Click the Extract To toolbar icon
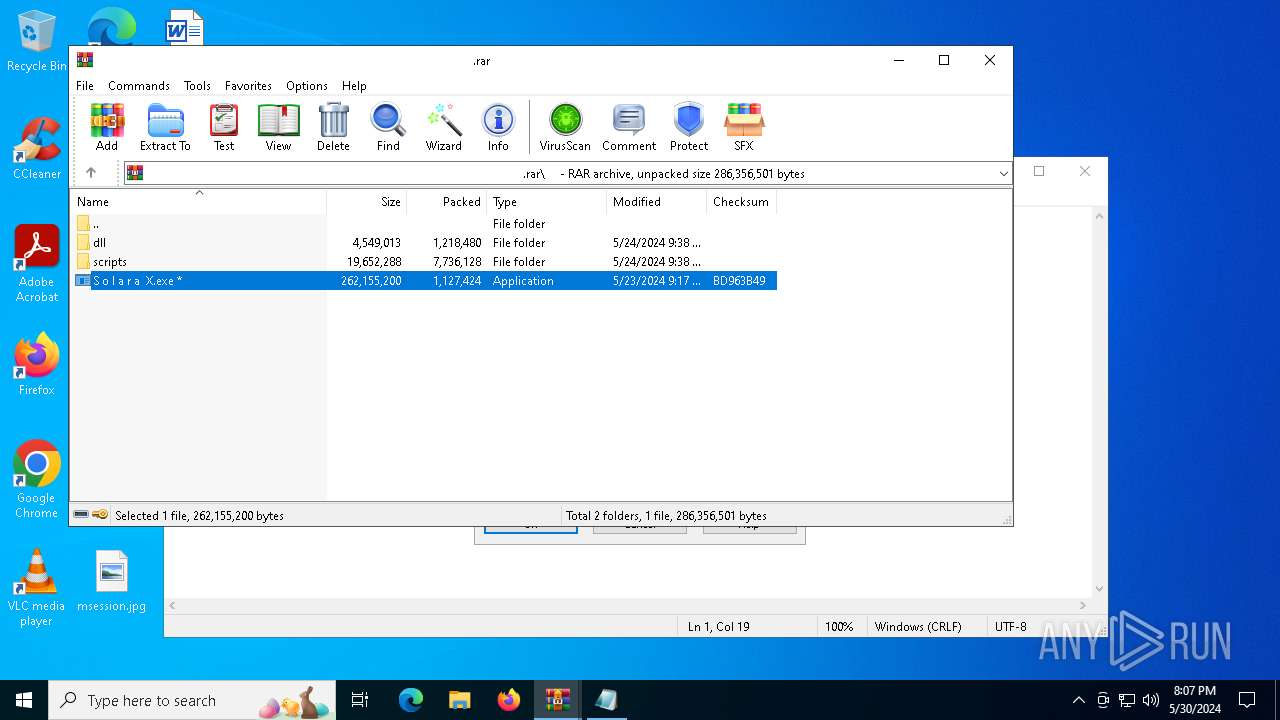 click(165, 127)
